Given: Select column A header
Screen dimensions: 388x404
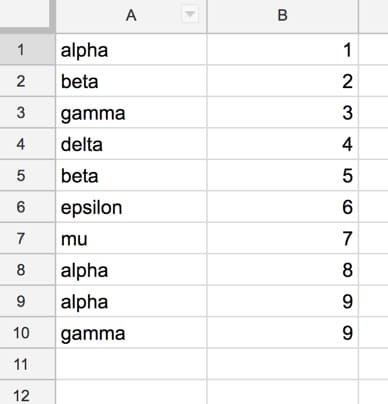Looking at the screenshot, I should pyautogui.click(x=131, y=16).
